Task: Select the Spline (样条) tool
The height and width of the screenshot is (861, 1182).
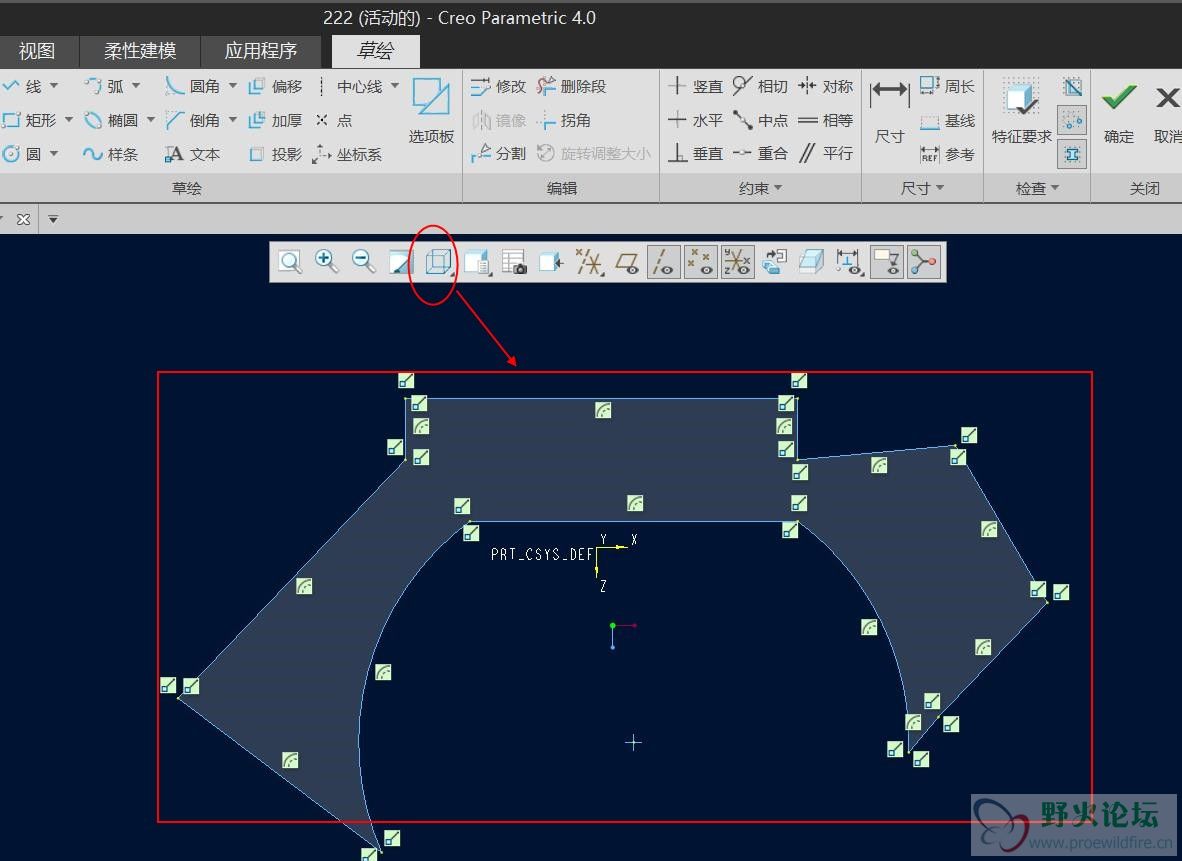Action: point(112,154)
